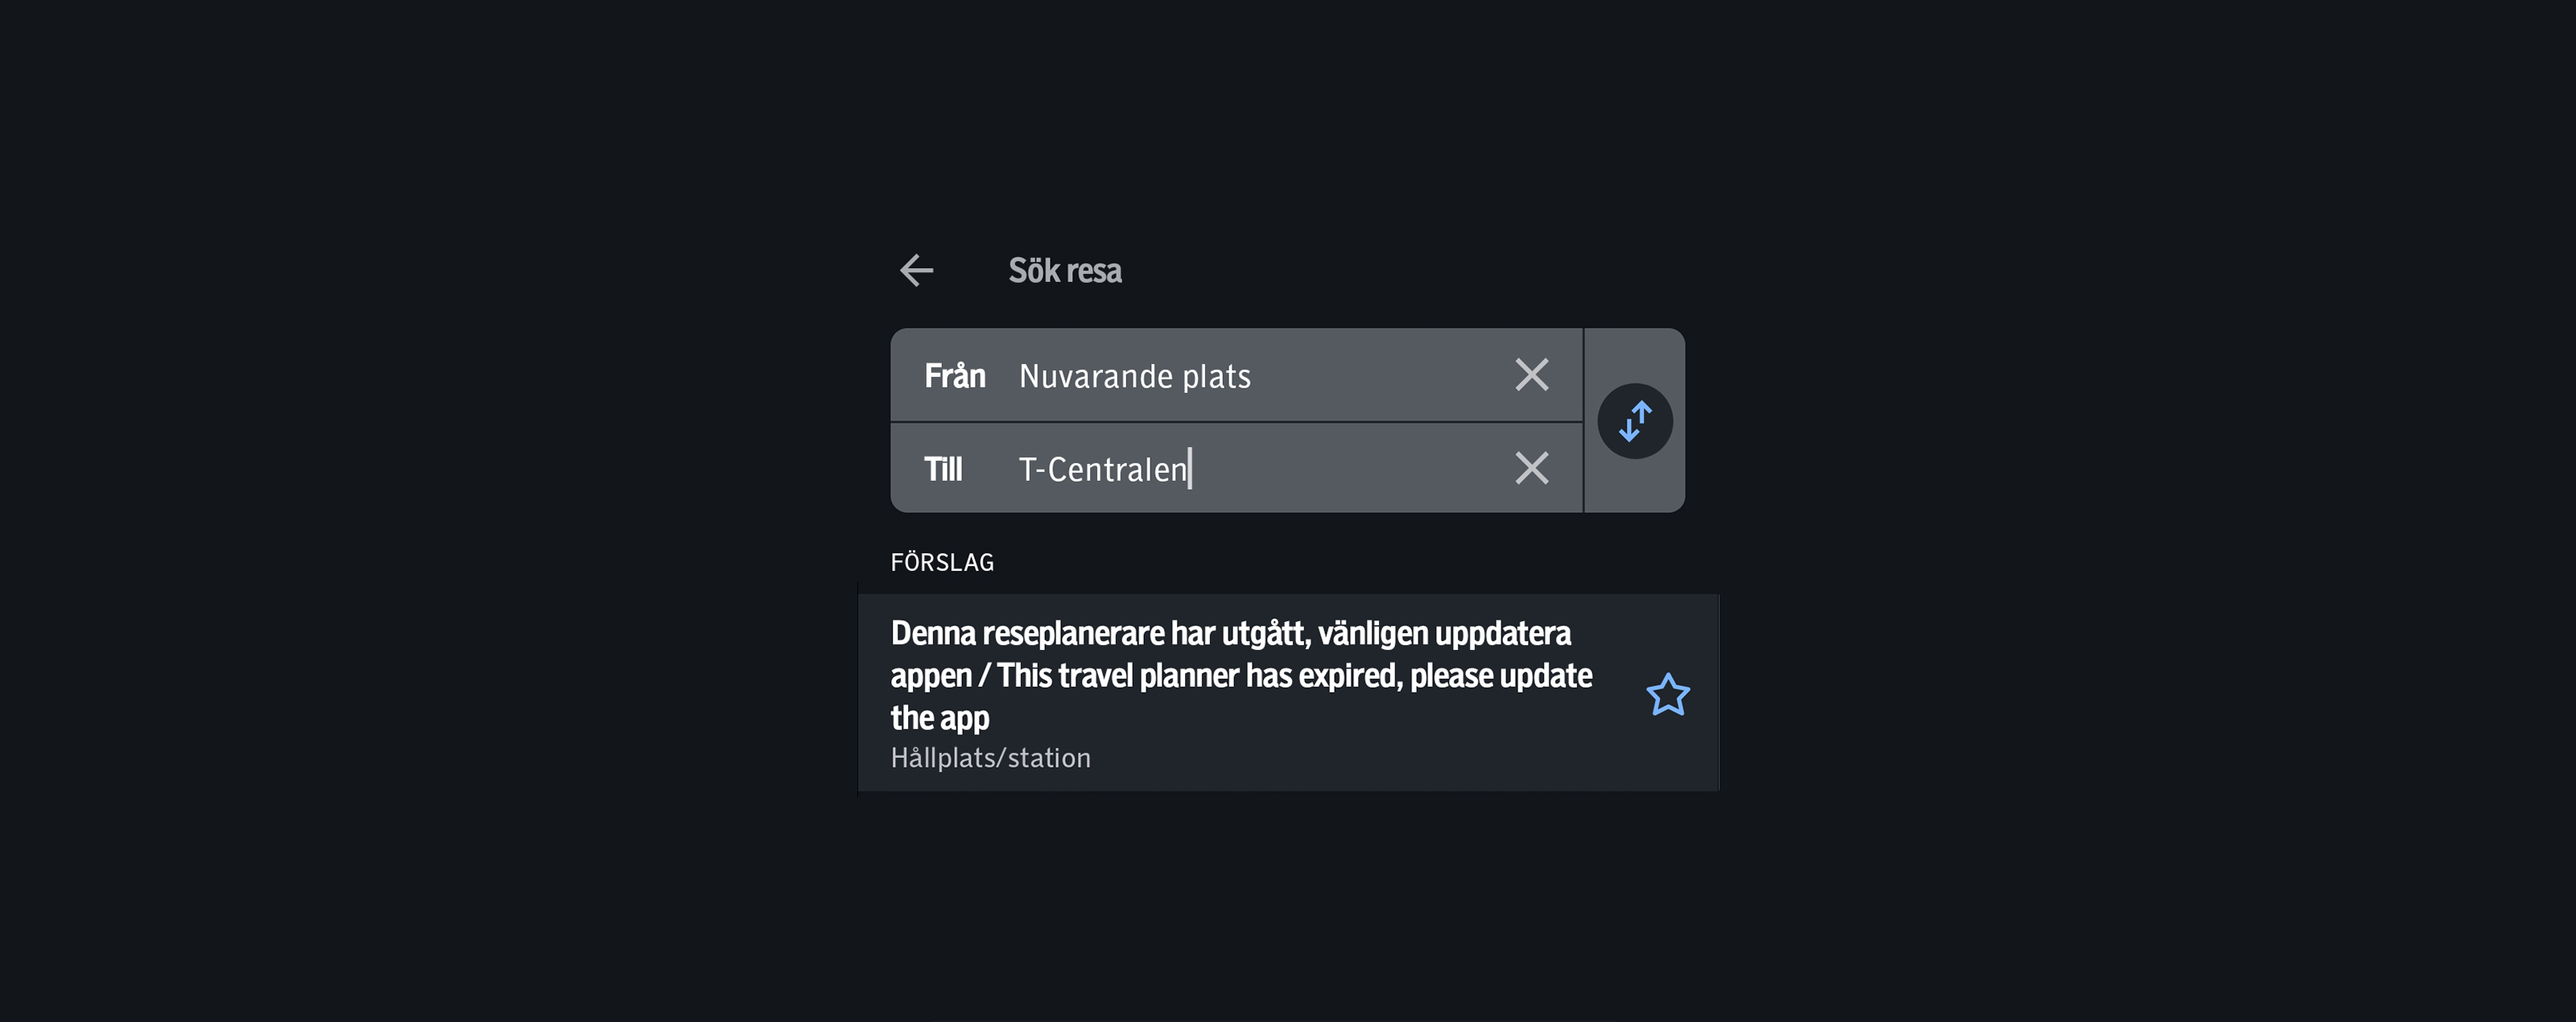Image resolution: width=2576 pixels, height=1022 pixels.
Task: Click the FÖRSLAG section label
Action: tap(941, 561)
